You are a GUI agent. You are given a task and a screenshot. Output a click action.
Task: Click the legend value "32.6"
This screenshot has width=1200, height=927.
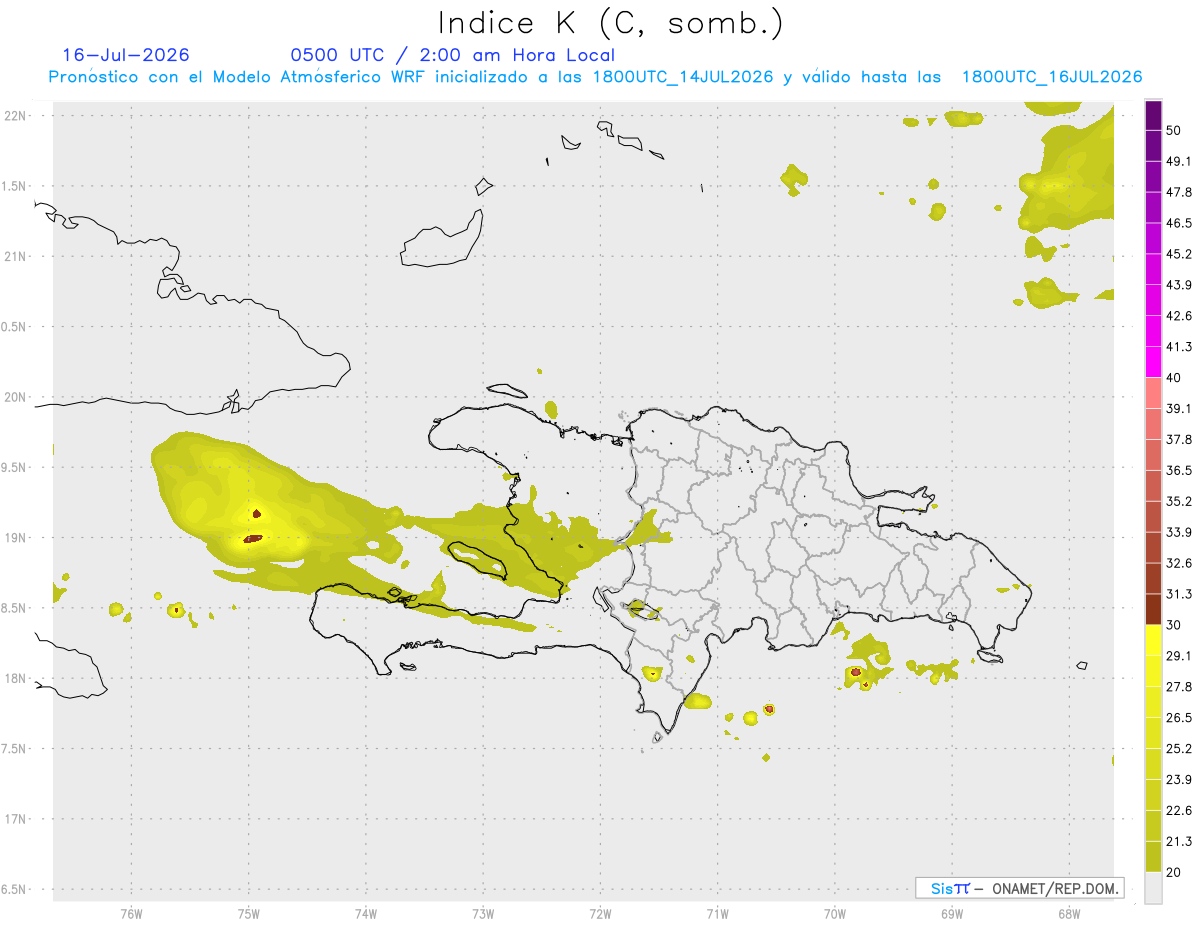[1180, 563]
